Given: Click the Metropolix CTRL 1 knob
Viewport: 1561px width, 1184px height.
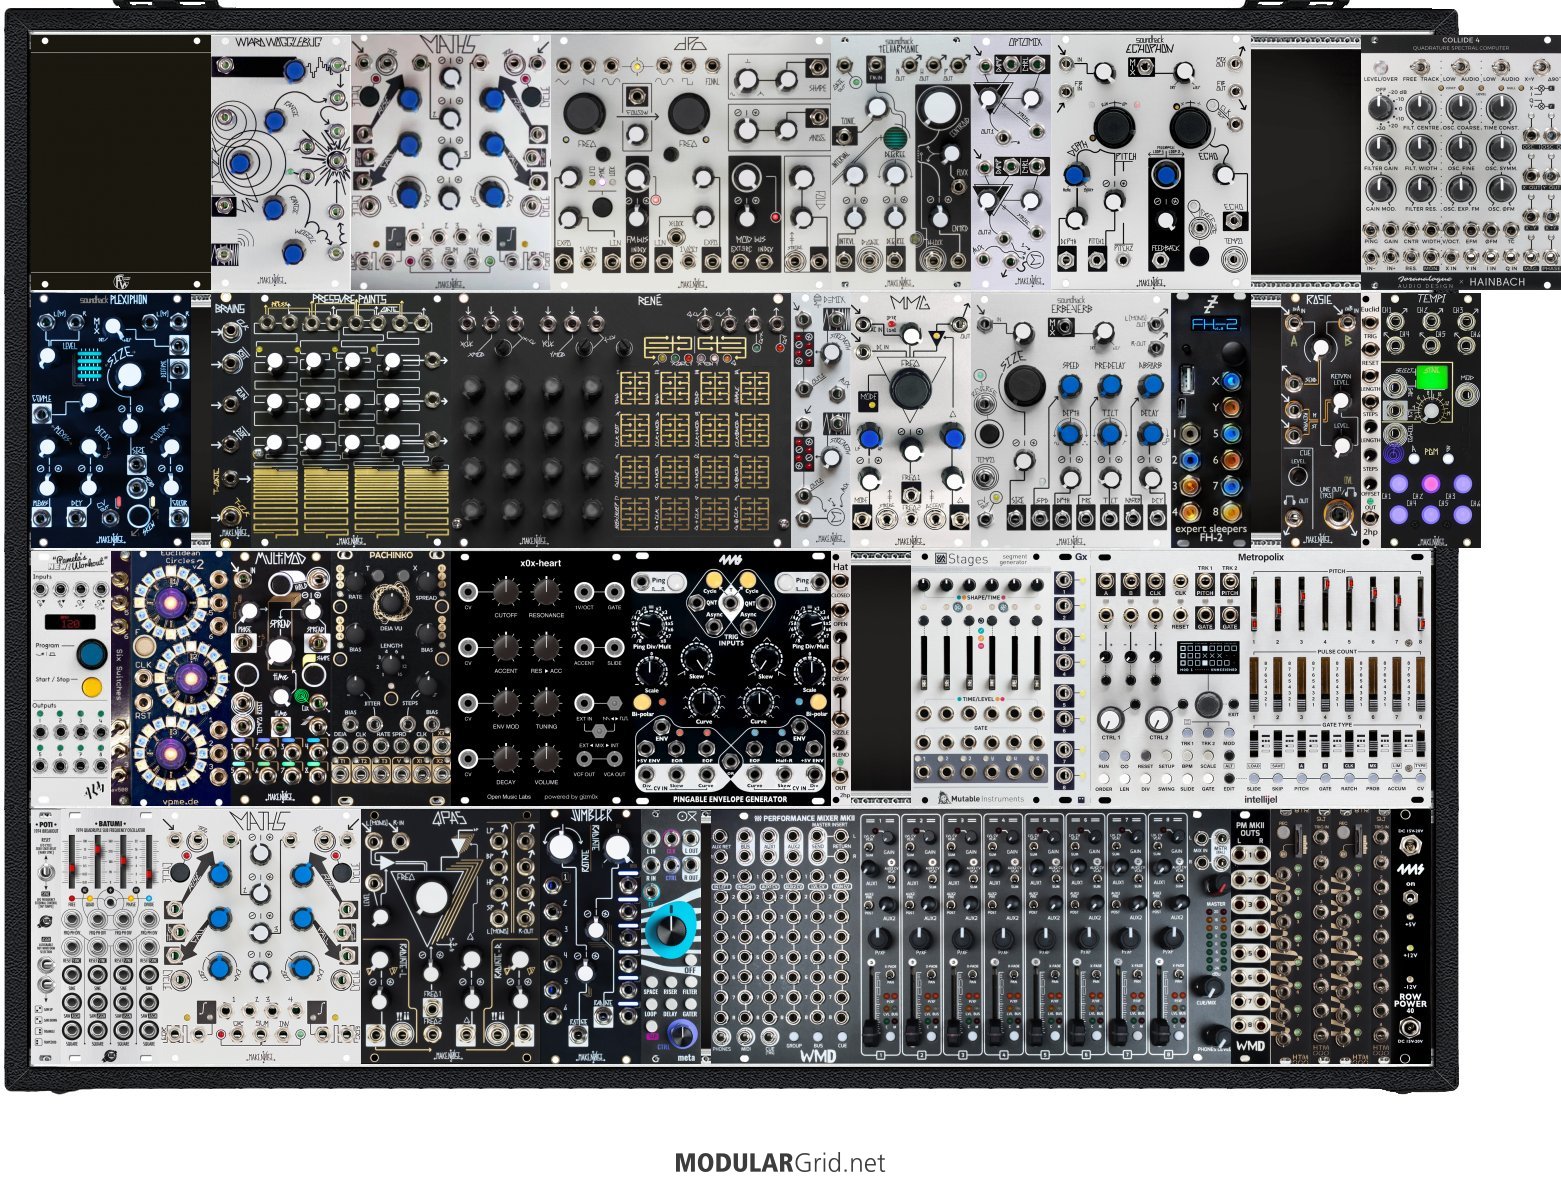Looking at the screenshot, I should click(x=1111, y=719).
